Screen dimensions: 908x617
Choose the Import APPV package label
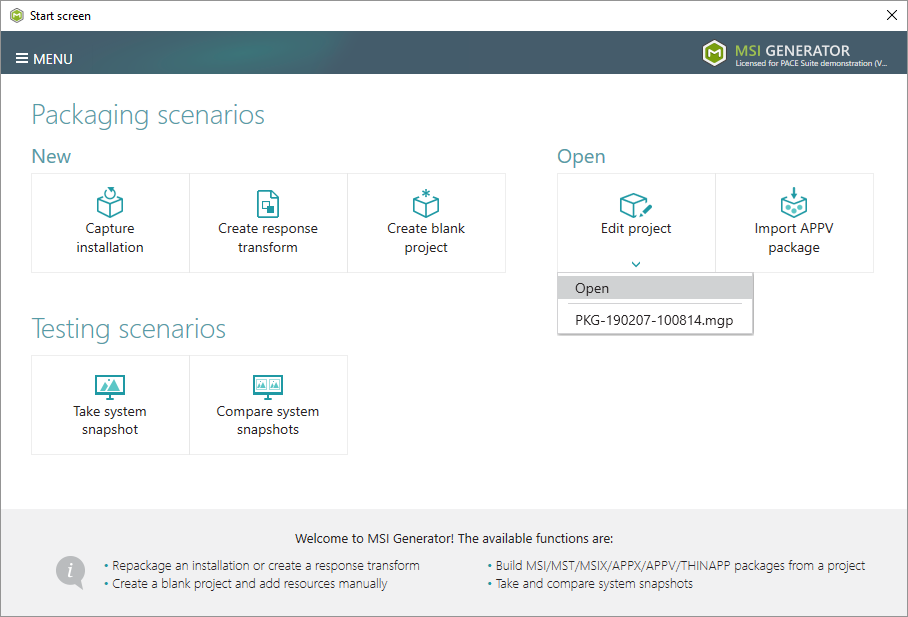[794, 238]
